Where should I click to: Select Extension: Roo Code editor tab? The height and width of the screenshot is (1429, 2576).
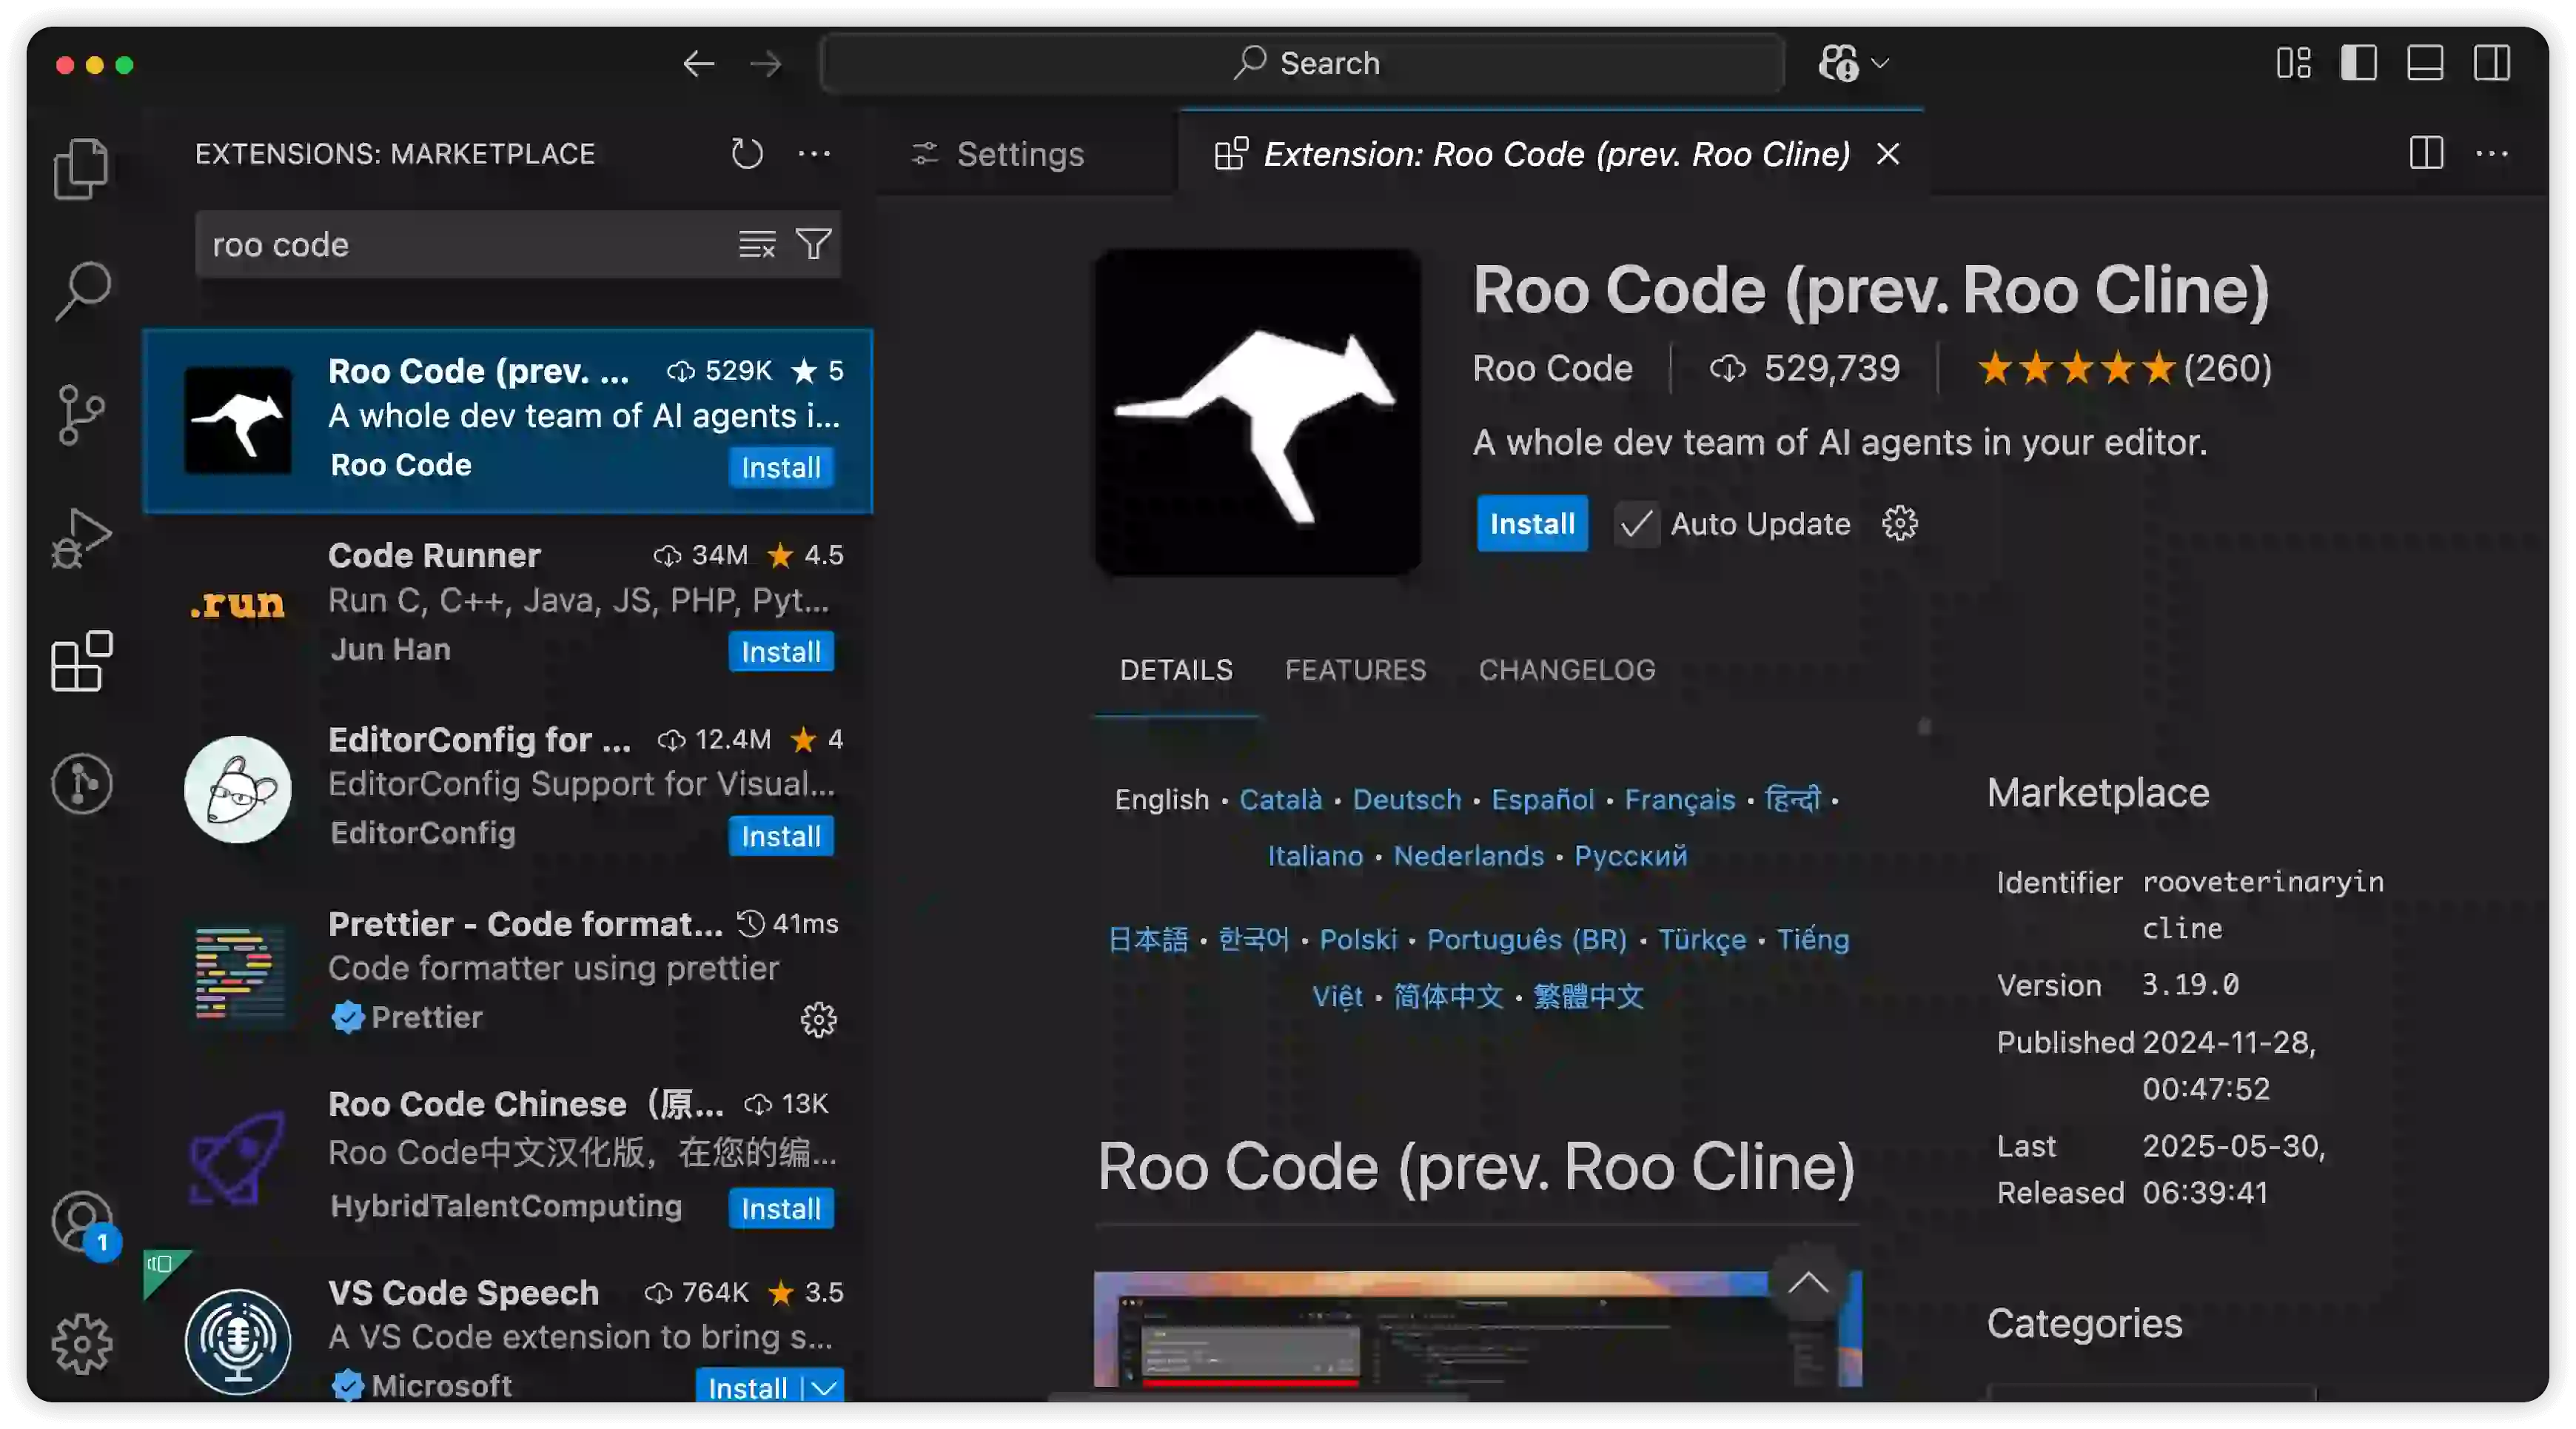tap(1556, 154)
